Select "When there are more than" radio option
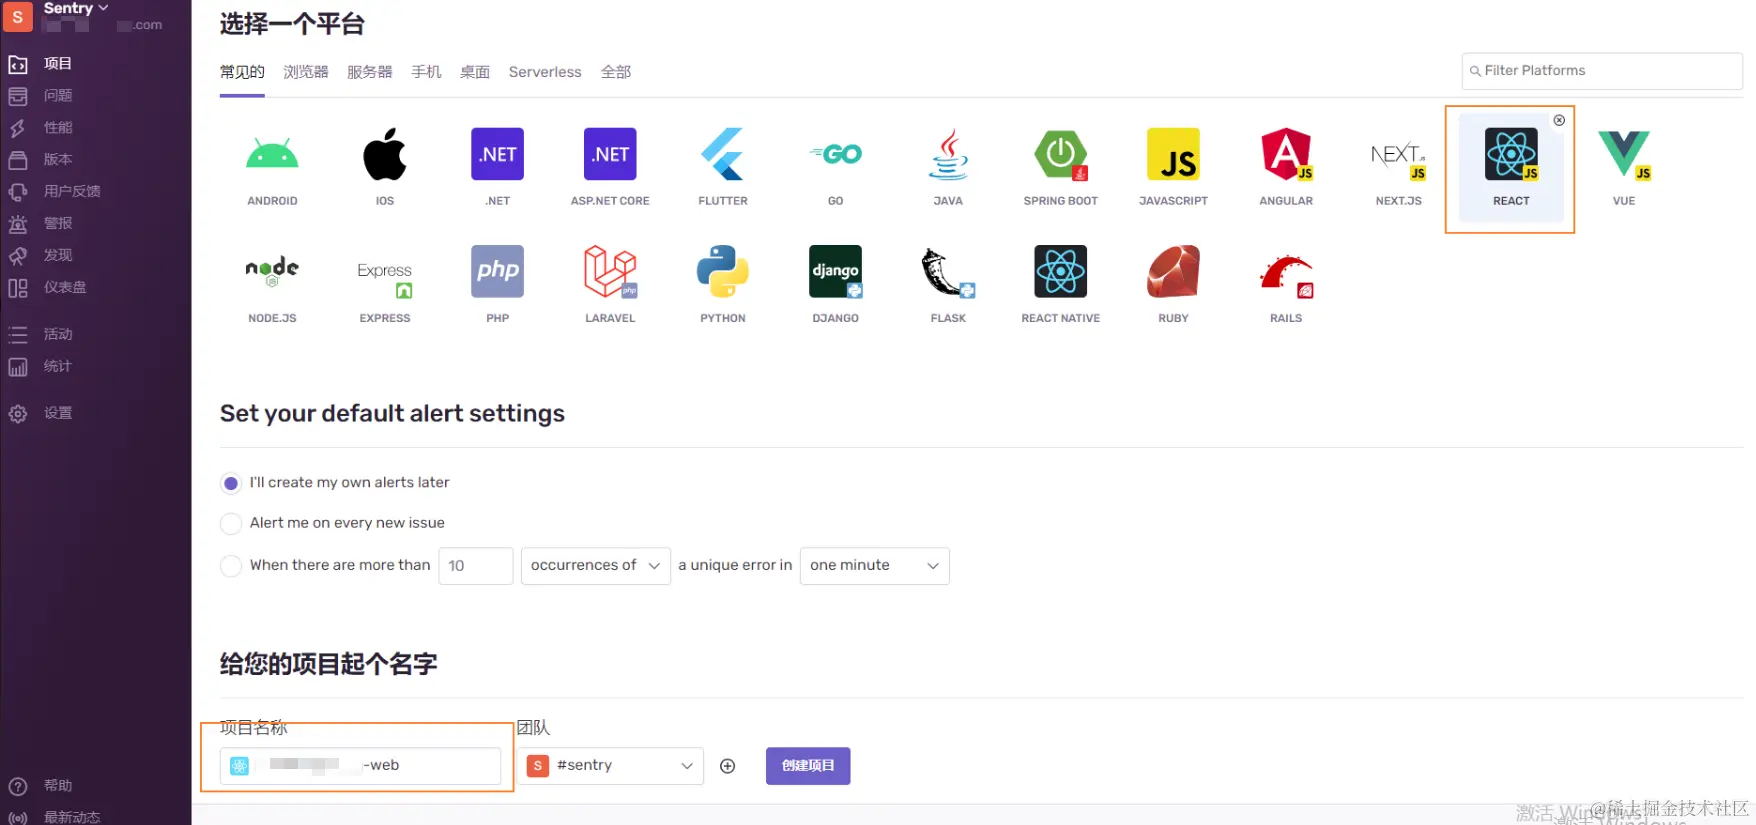The height and width of the screenshot is (825, 1756). click(231, 566)
